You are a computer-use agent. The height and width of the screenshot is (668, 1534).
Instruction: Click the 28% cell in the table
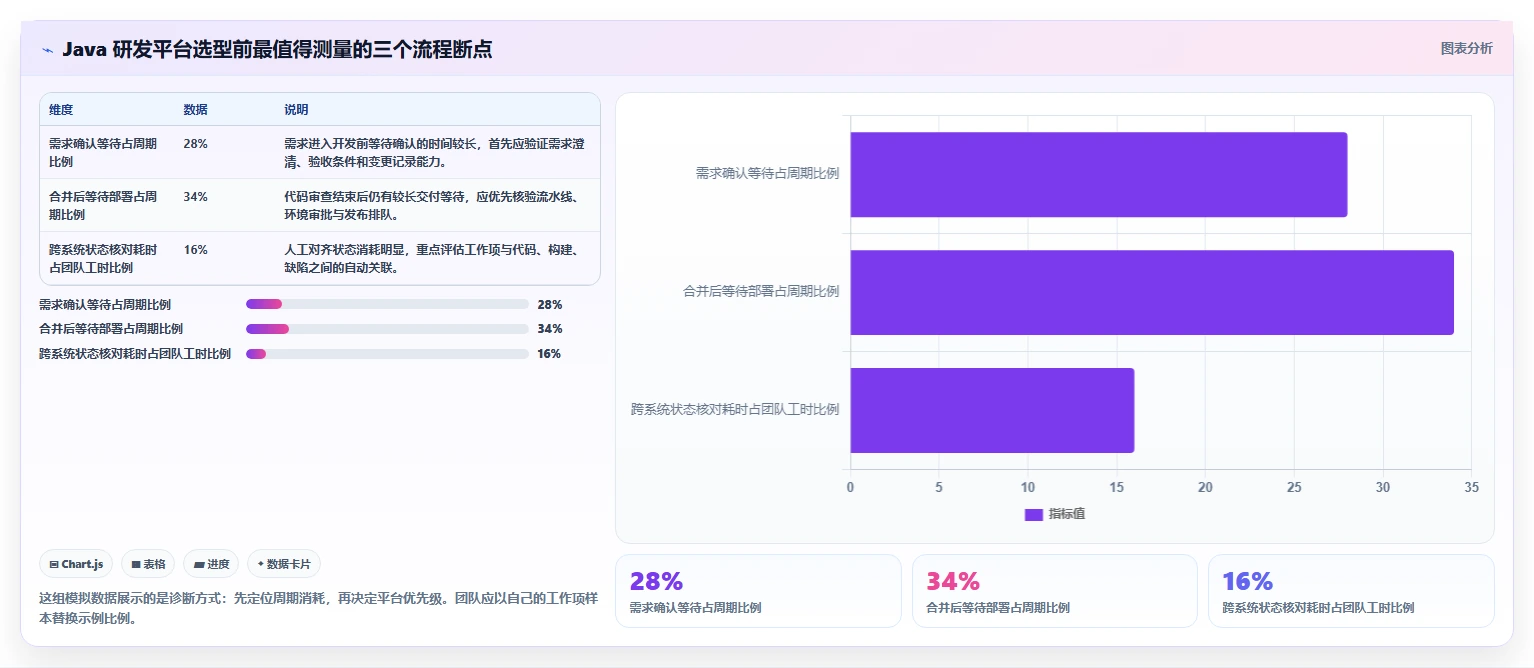tap(196, 144)
